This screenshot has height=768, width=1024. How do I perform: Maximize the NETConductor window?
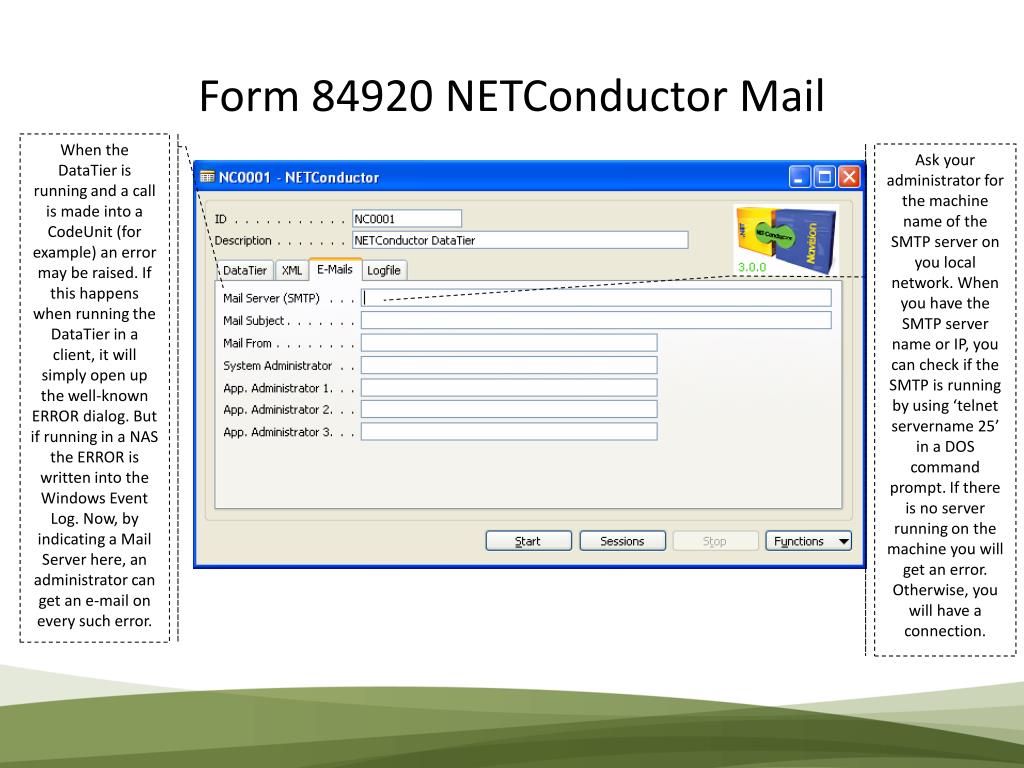pos(825,177)
